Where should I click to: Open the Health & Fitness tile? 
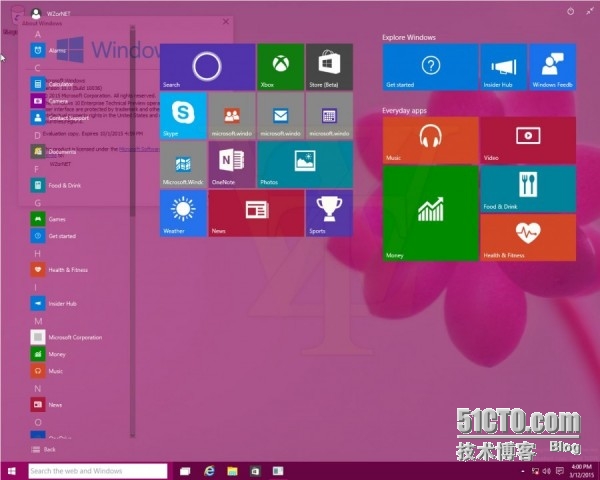point(528,237)
